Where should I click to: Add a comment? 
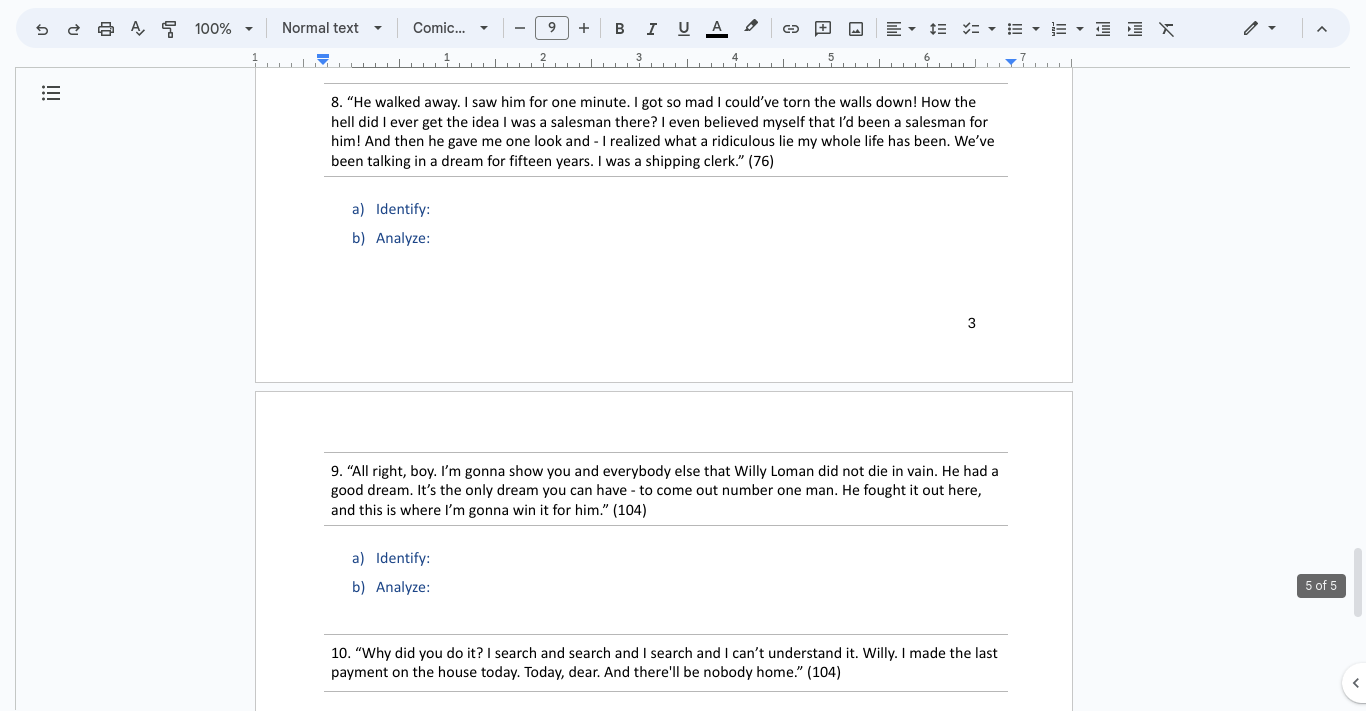[823, 29]
